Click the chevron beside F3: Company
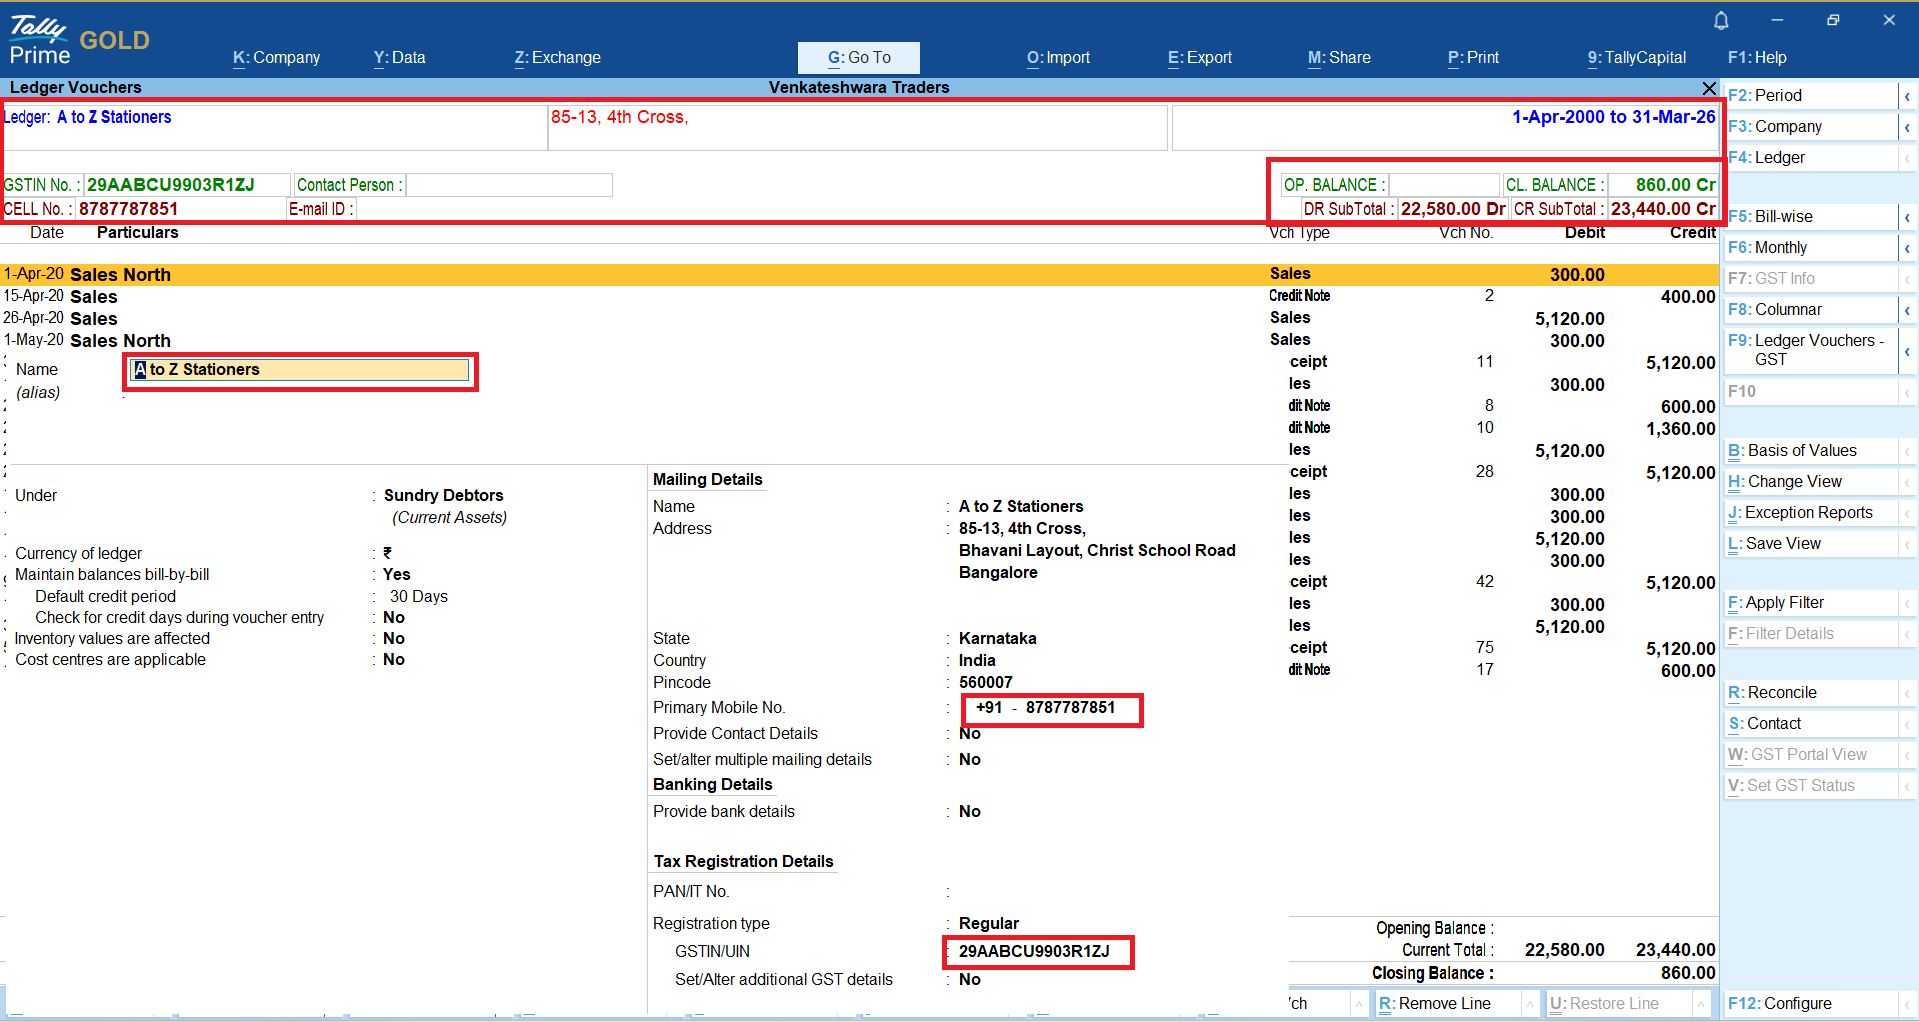1919x1022 pixels. pos(1907,127)
